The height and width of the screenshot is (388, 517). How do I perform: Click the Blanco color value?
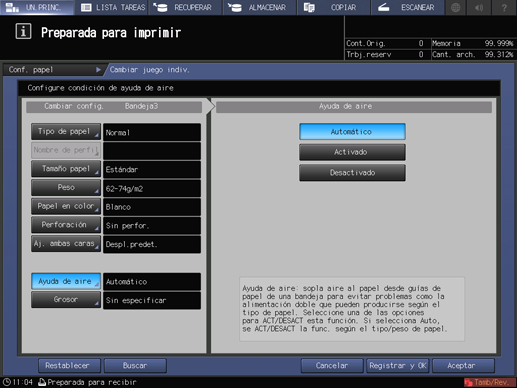152,207
